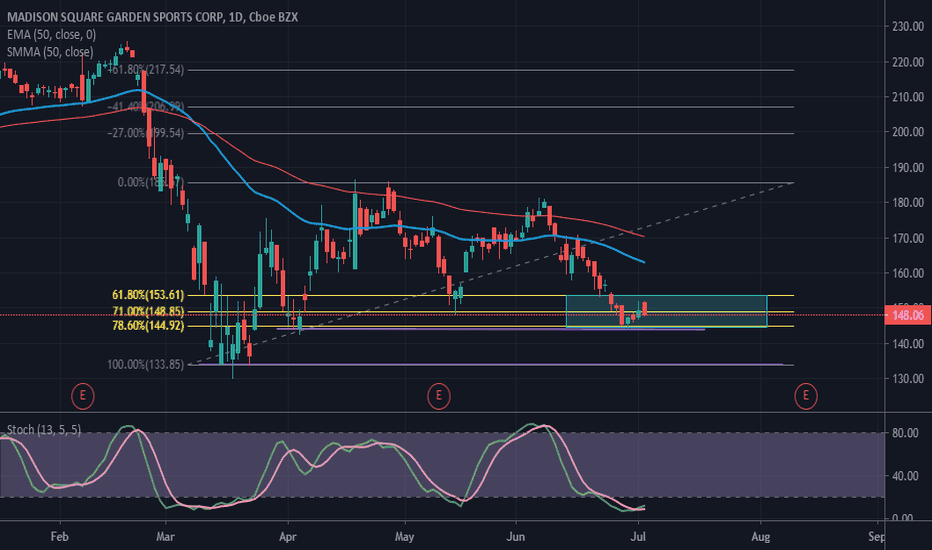
Task: Click the 230.00 price axis label
Action: click(x=908, y=26)
